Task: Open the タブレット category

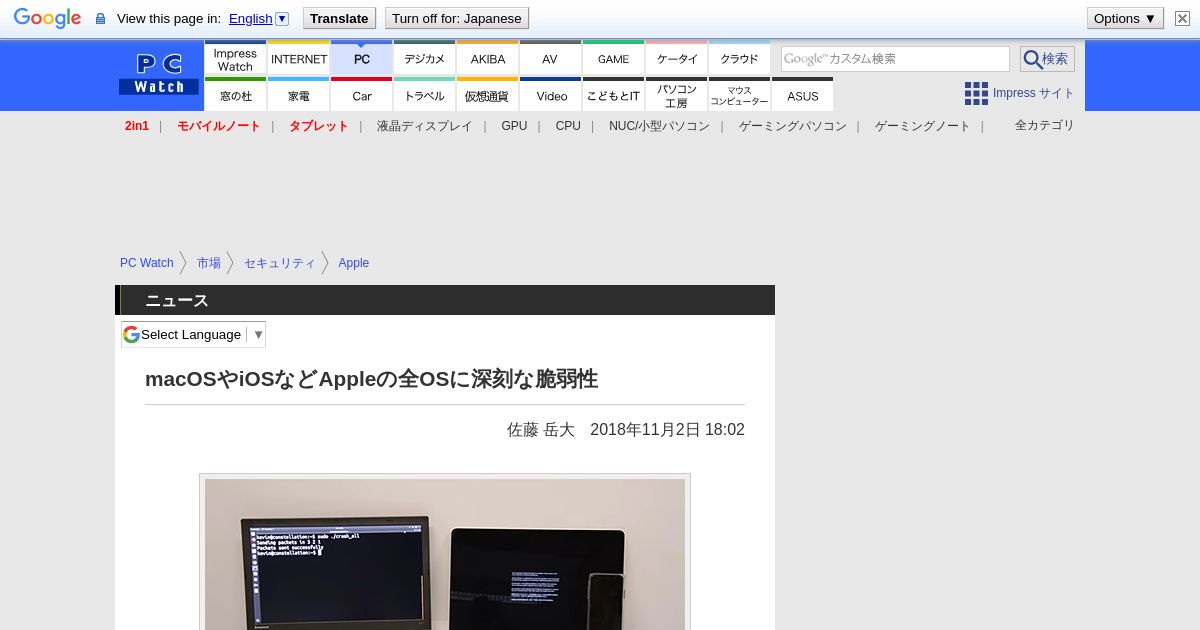Action: (318, 126)
